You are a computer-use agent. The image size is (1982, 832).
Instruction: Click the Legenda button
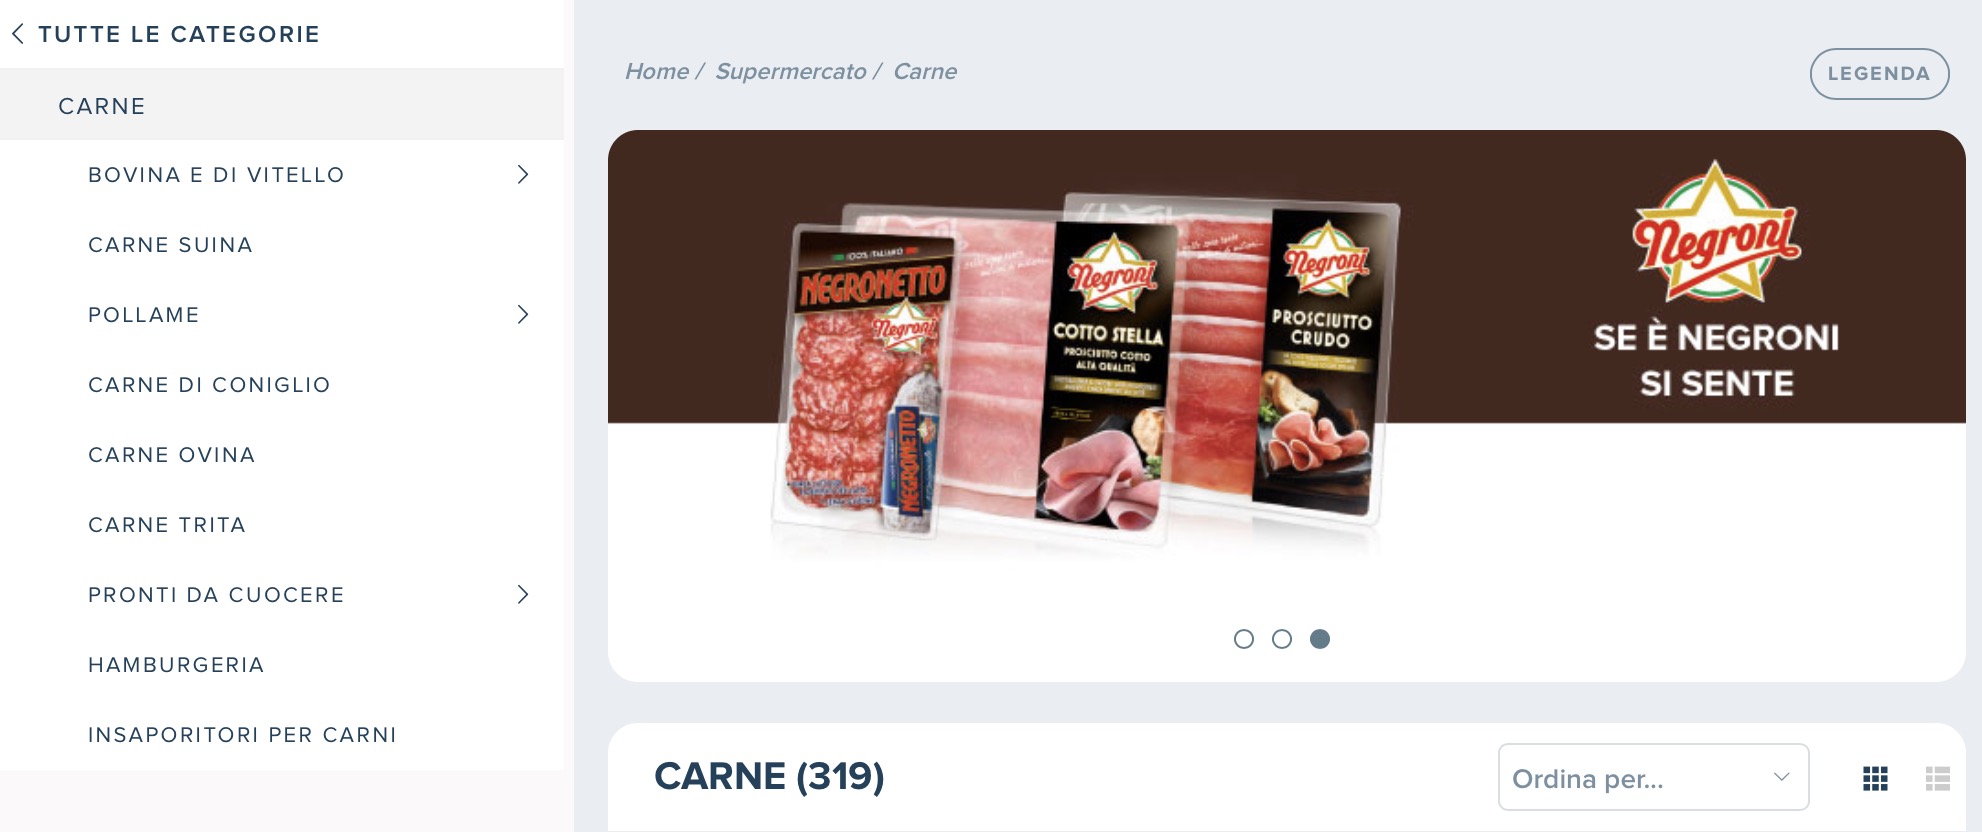1879,74
